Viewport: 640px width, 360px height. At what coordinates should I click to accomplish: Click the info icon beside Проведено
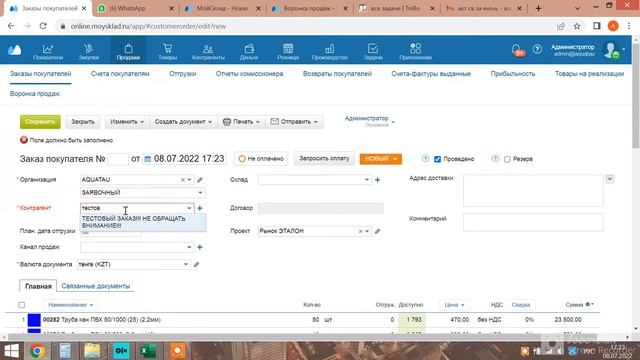click(425, 158)
